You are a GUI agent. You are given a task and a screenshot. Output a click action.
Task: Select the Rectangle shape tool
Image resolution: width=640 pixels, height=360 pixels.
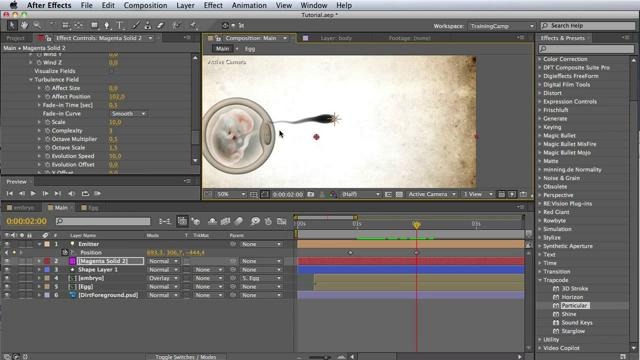tap(94, 25)
